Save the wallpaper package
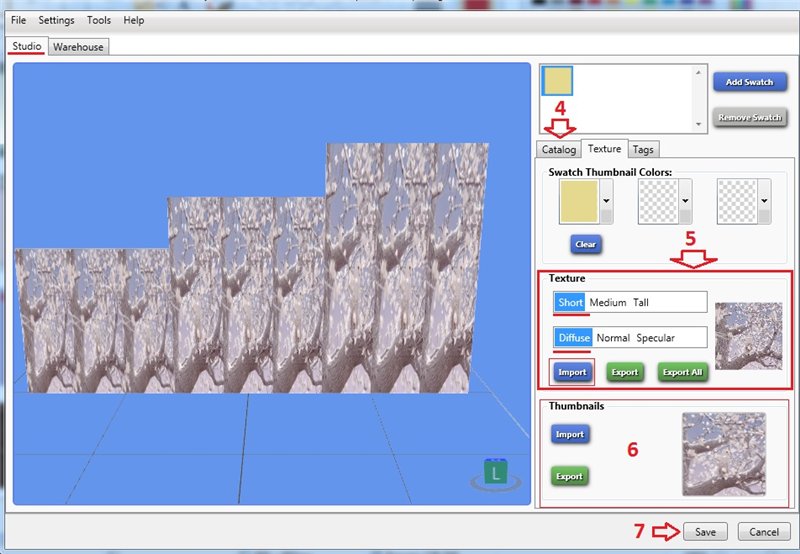Viewport: 800px width, 554px height. [x=705, y=532]
